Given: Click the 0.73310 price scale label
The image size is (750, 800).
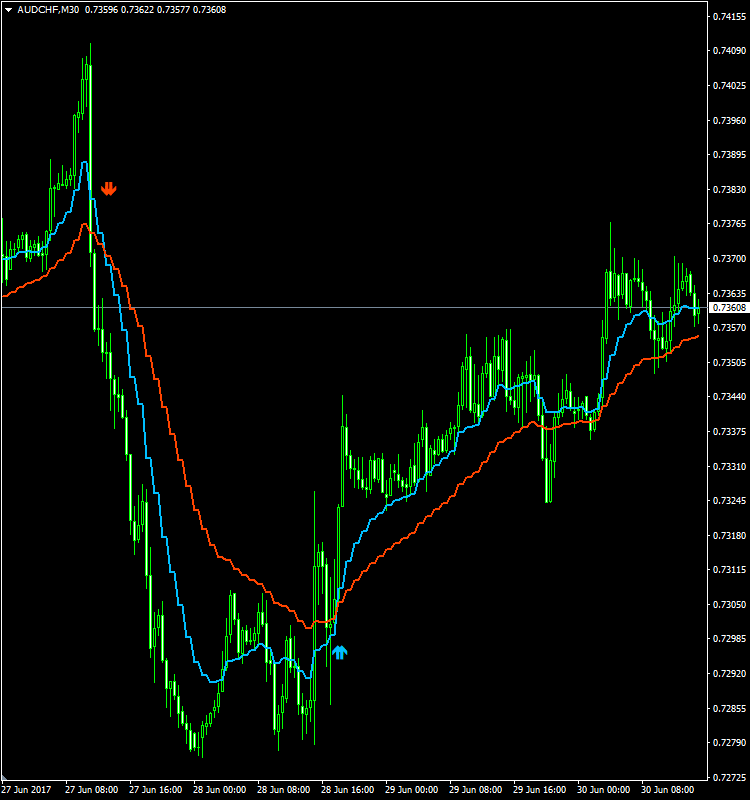Looking at the screenshot, I should pyautogui.click(x=729, y=466).
